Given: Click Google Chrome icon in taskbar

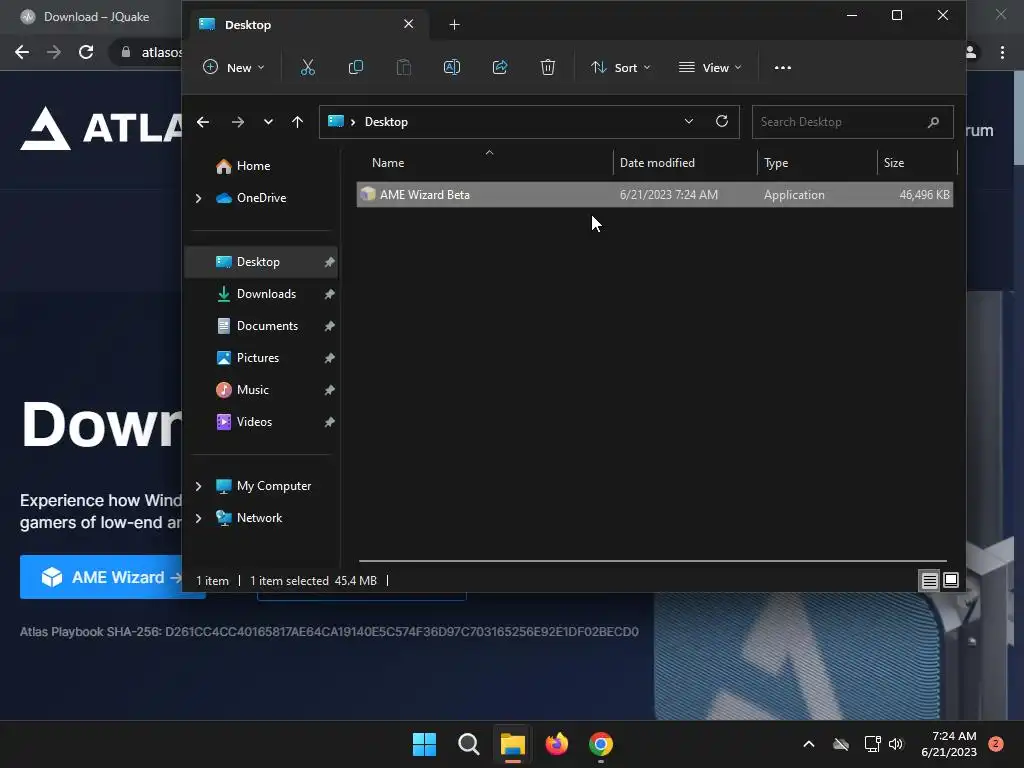Looking at the screenshot, I should [601, 744].
